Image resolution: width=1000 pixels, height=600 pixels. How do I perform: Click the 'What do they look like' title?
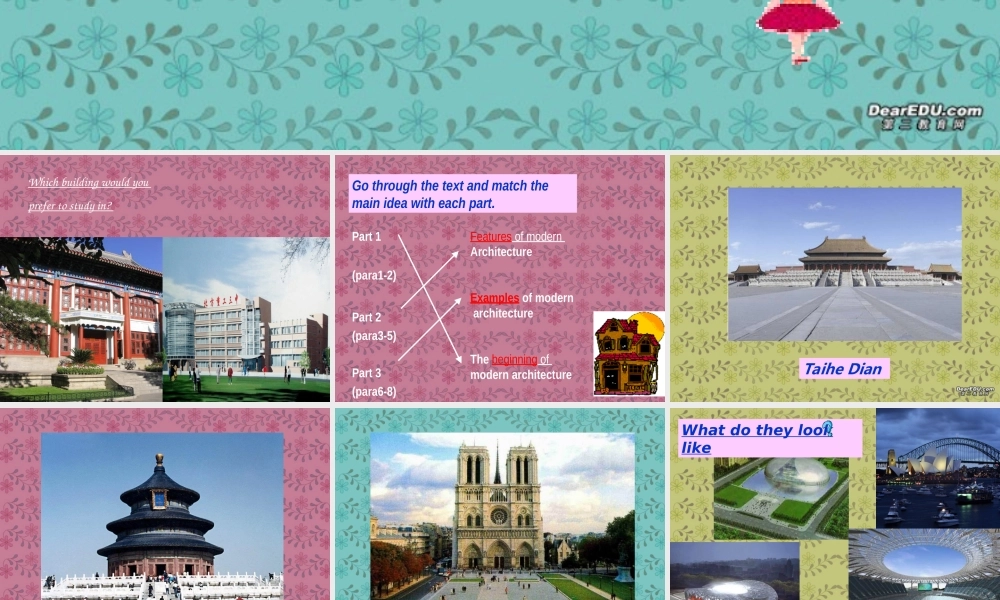[770, 438]
